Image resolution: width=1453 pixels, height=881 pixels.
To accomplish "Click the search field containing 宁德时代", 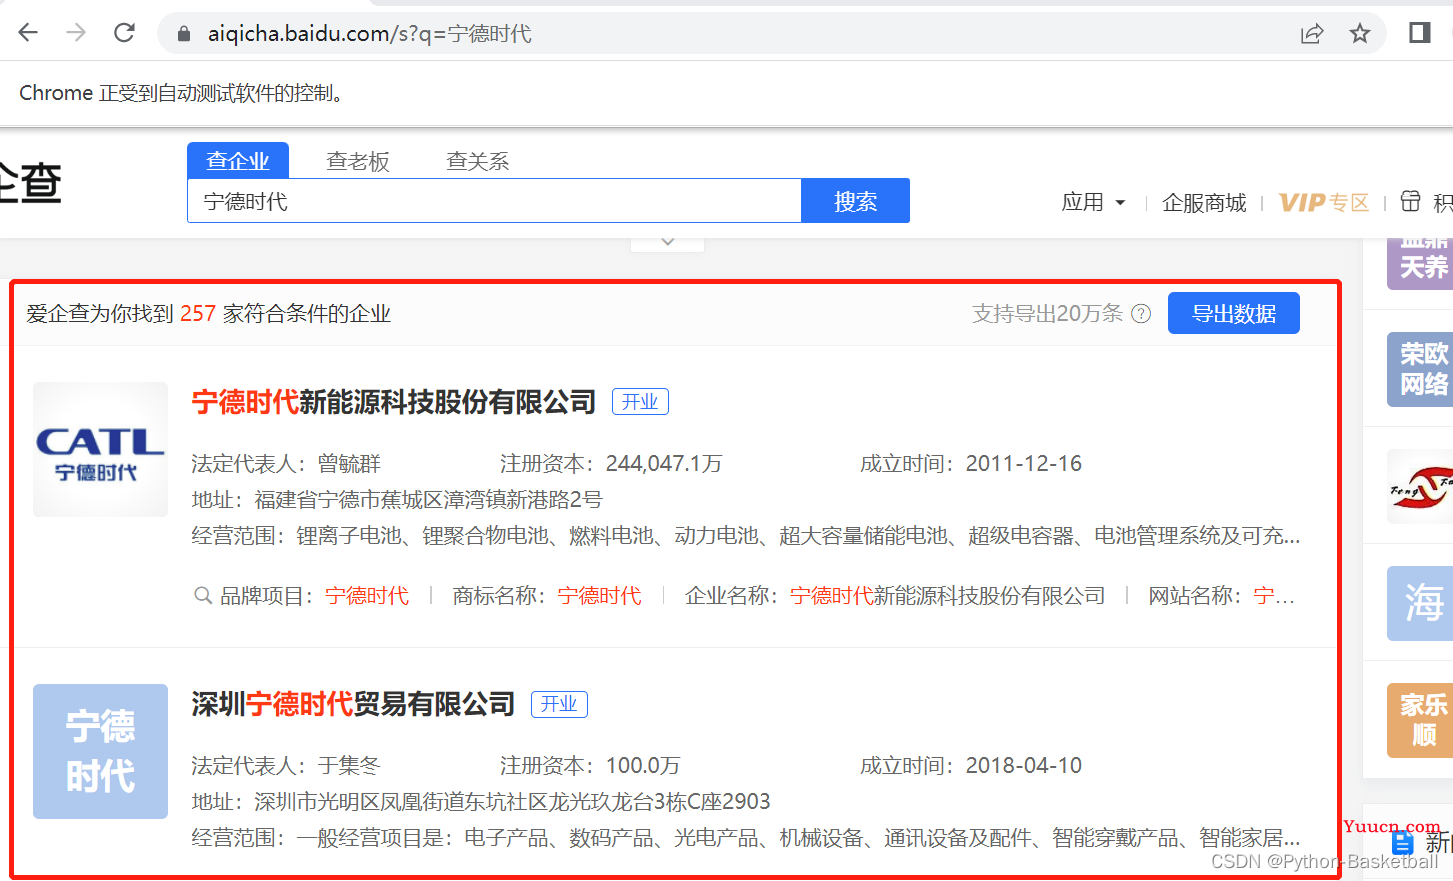I will pos(494,201).
